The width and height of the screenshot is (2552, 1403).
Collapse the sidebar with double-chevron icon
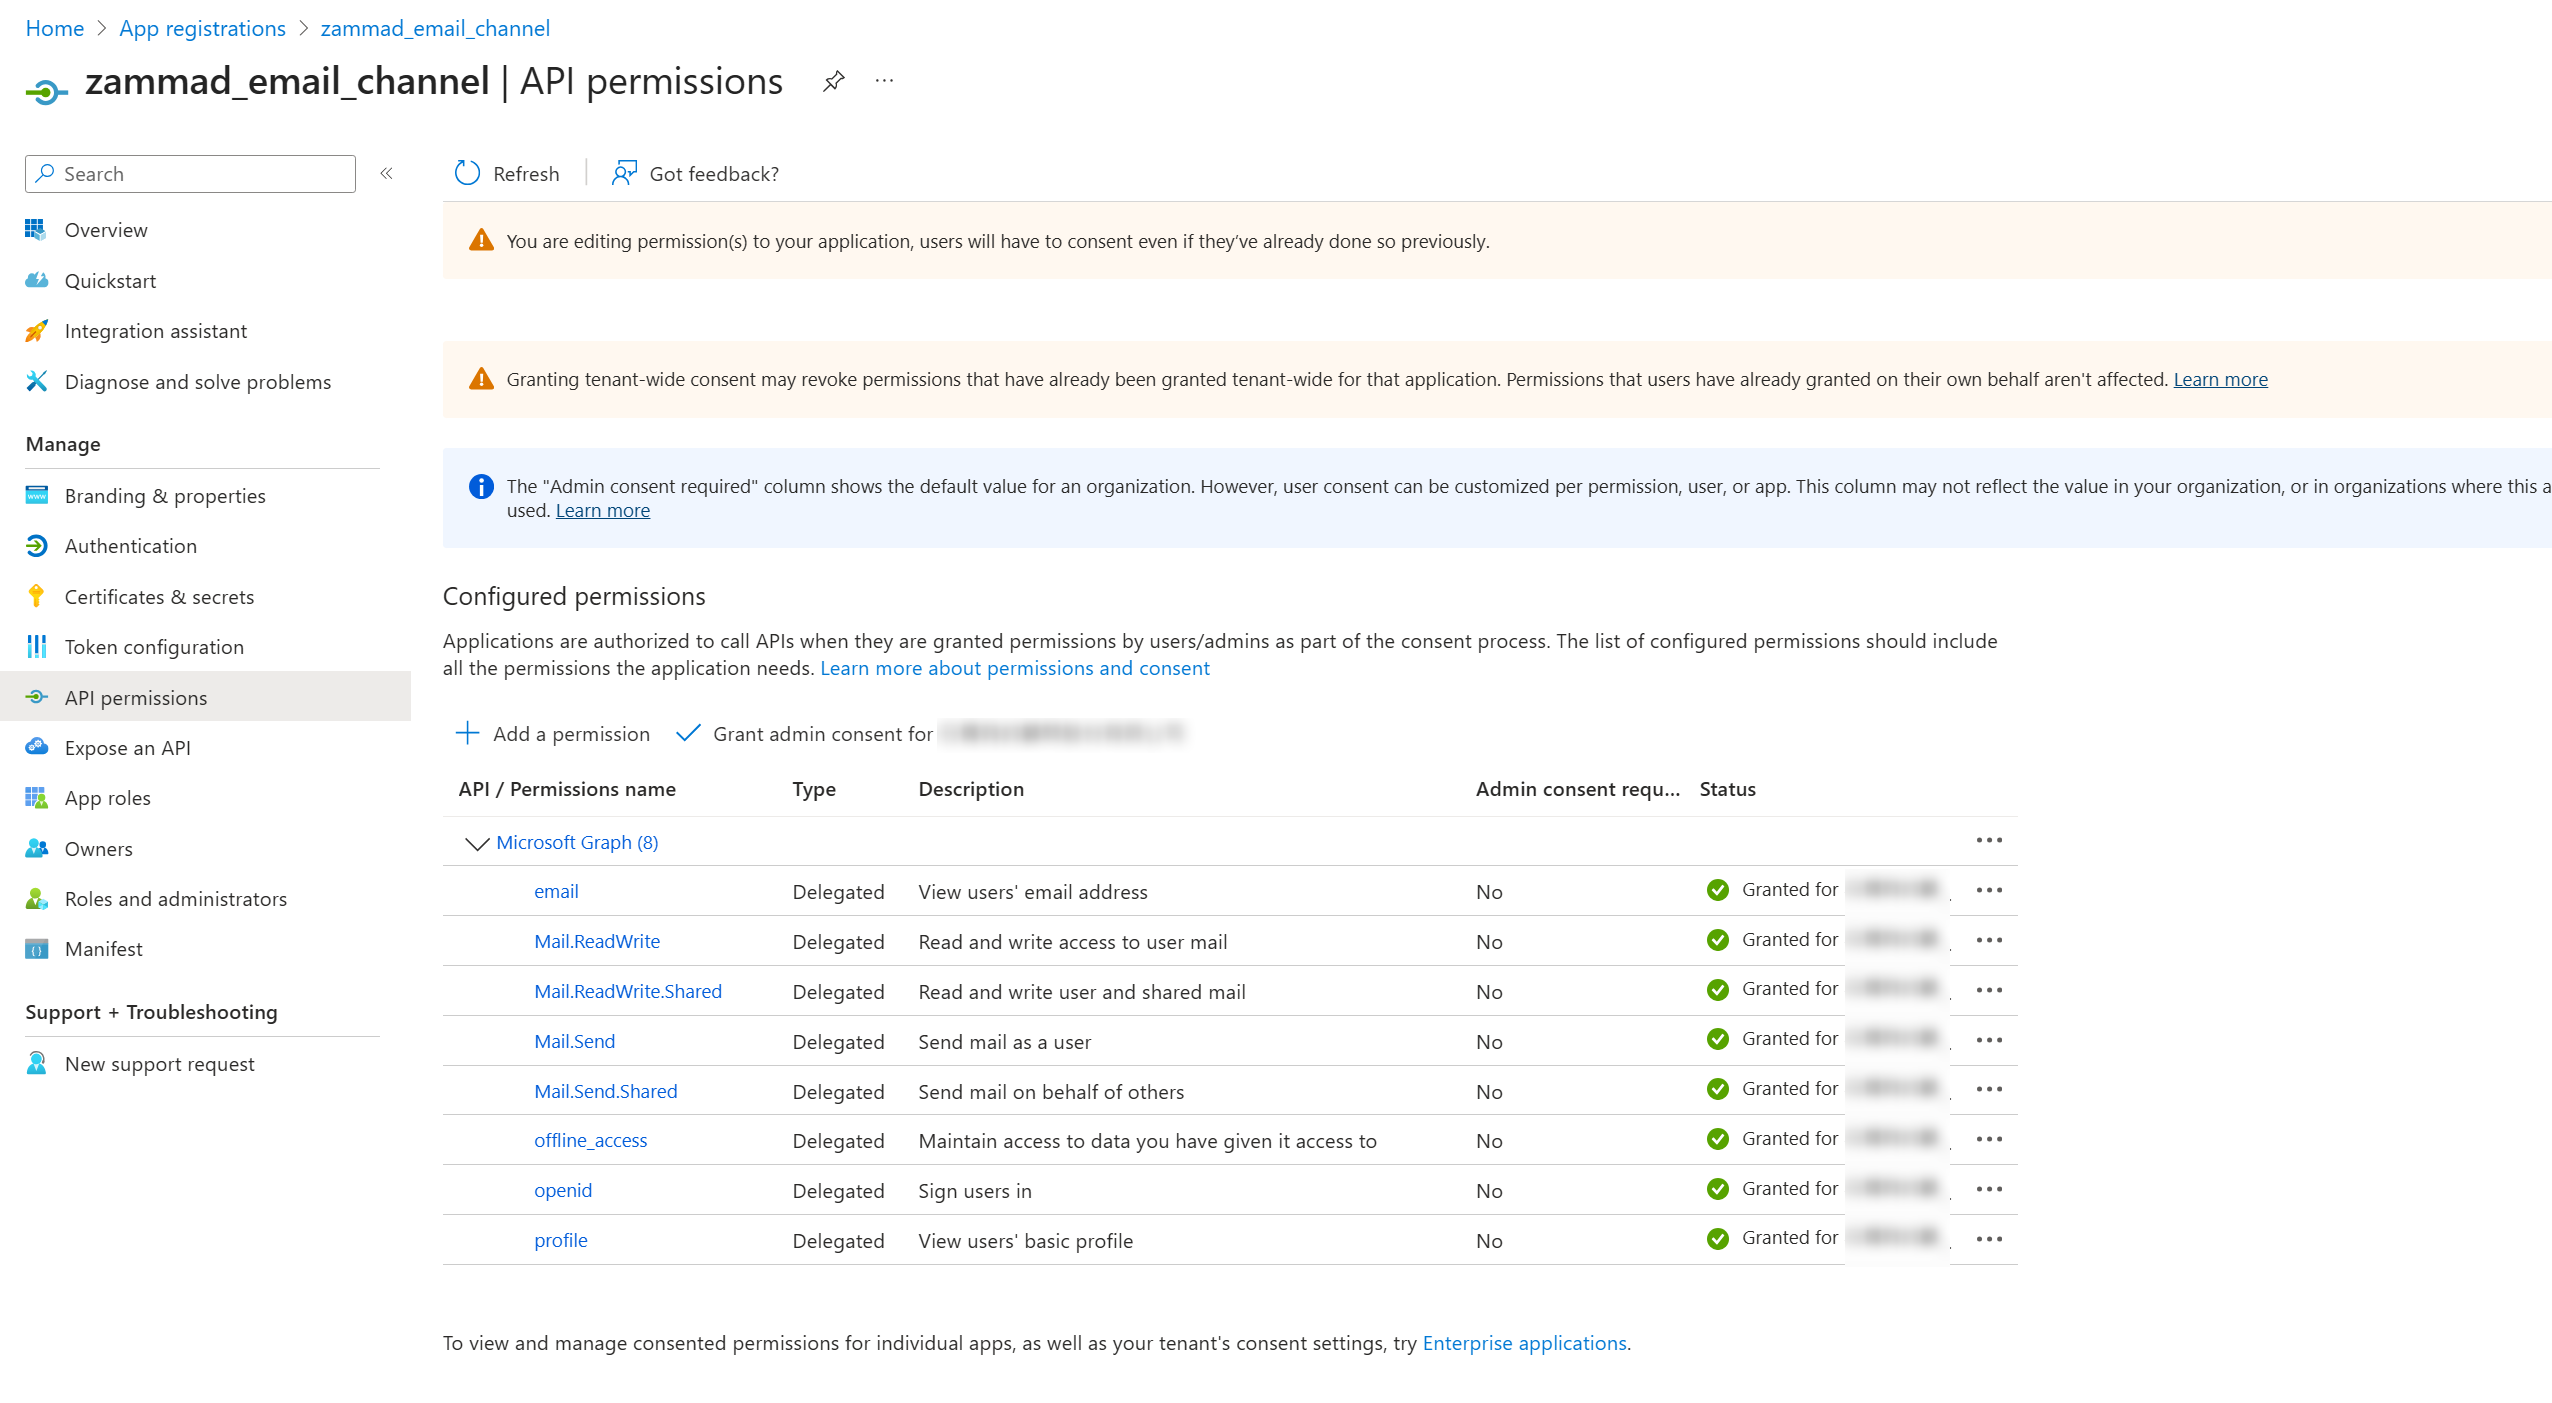[x=387, y=173]
